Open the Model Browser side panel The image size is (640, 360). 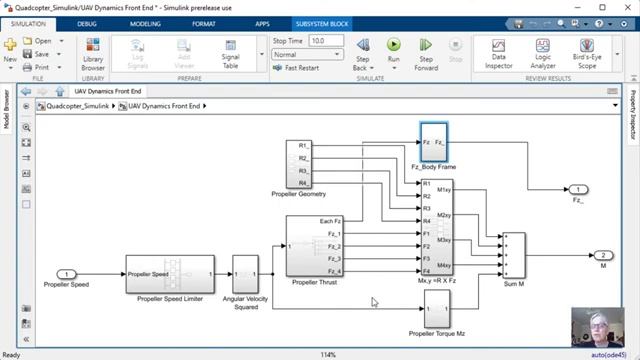6,109
